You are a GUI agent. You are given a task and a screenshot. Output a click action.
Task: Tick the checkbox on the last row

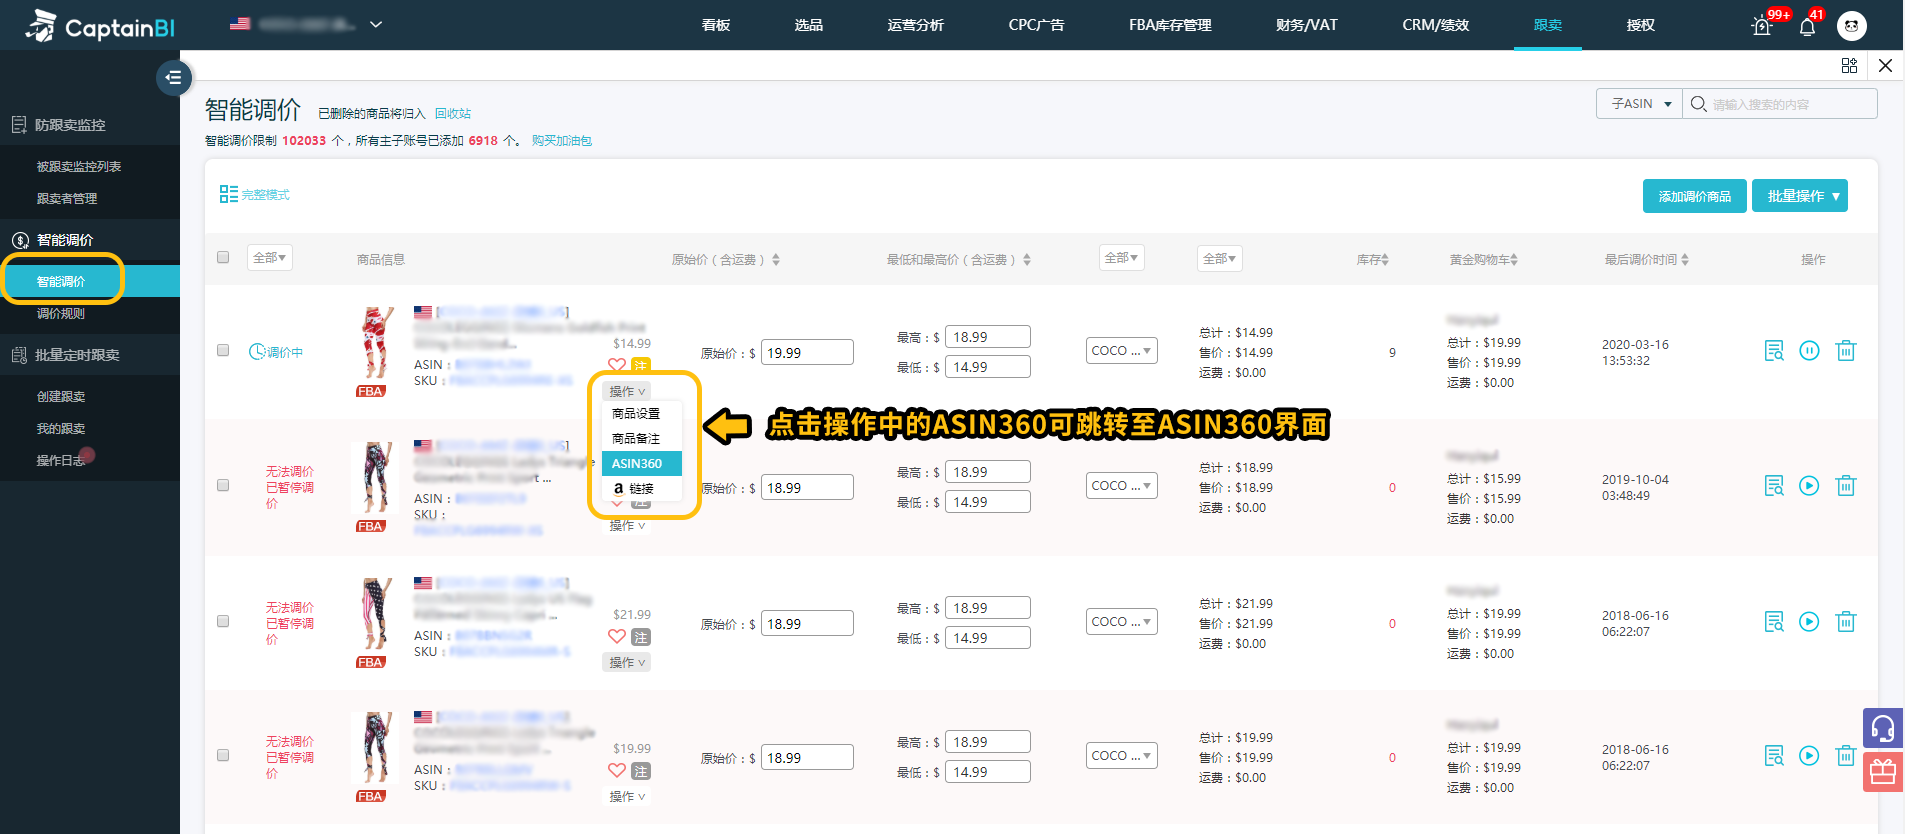pos(223,756)
